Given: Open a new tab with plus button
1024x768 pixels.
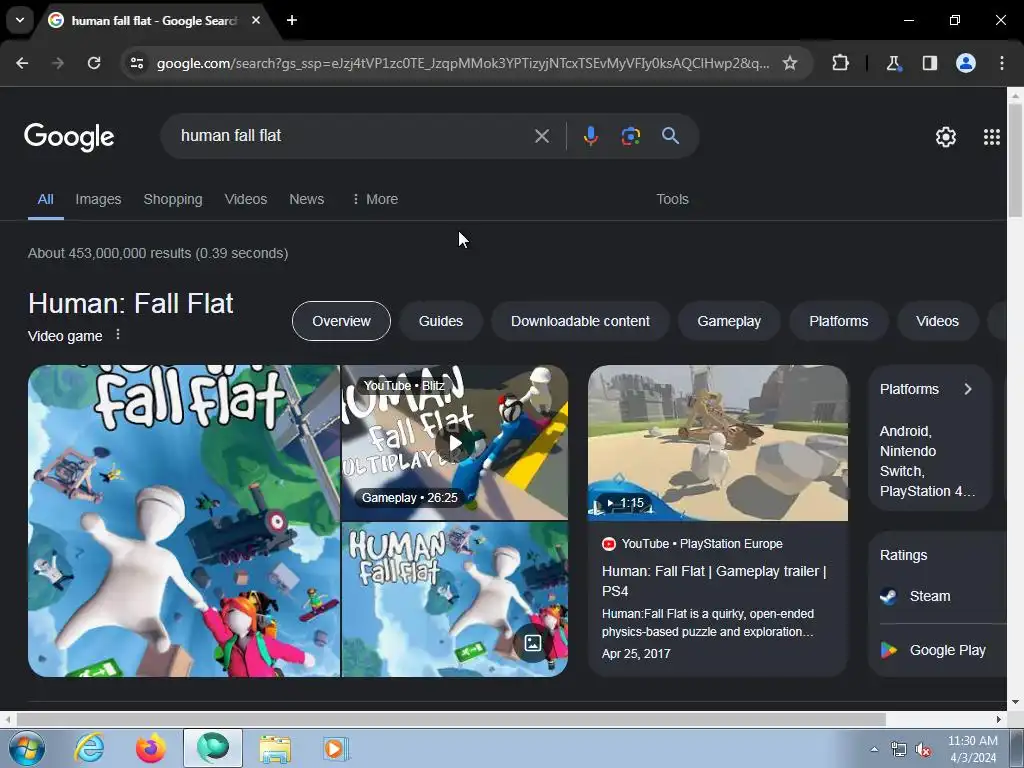Looking at the screenshot, I should (292, 20).
